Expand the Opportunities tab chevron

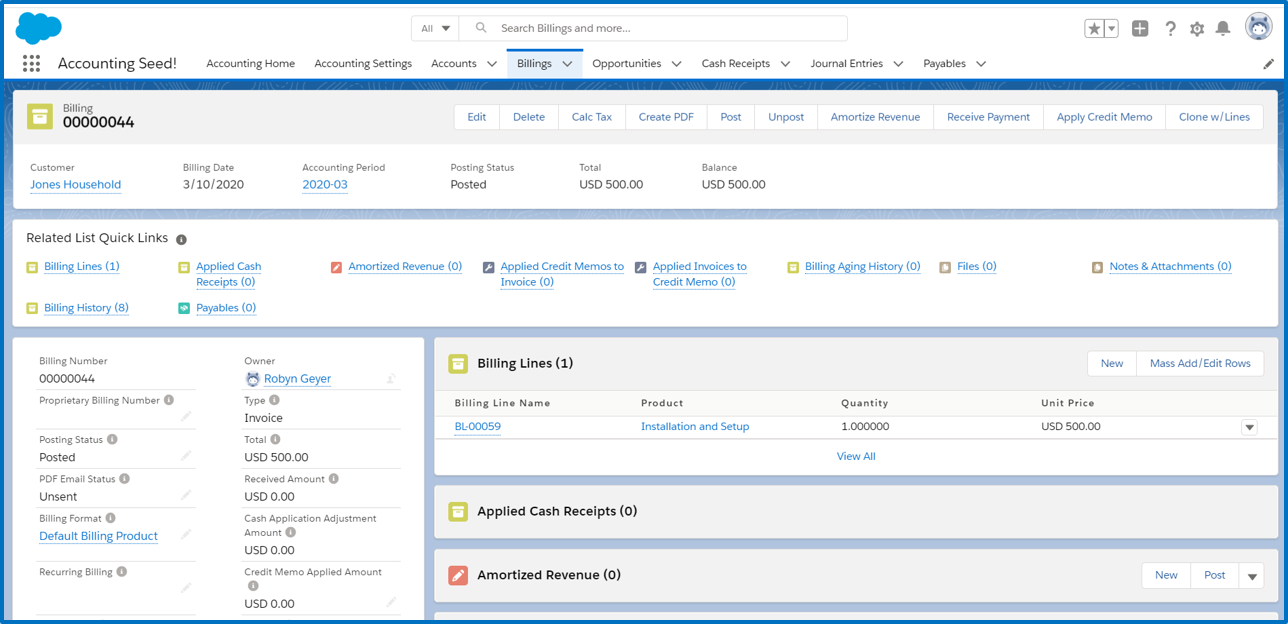tap(677, 63)
